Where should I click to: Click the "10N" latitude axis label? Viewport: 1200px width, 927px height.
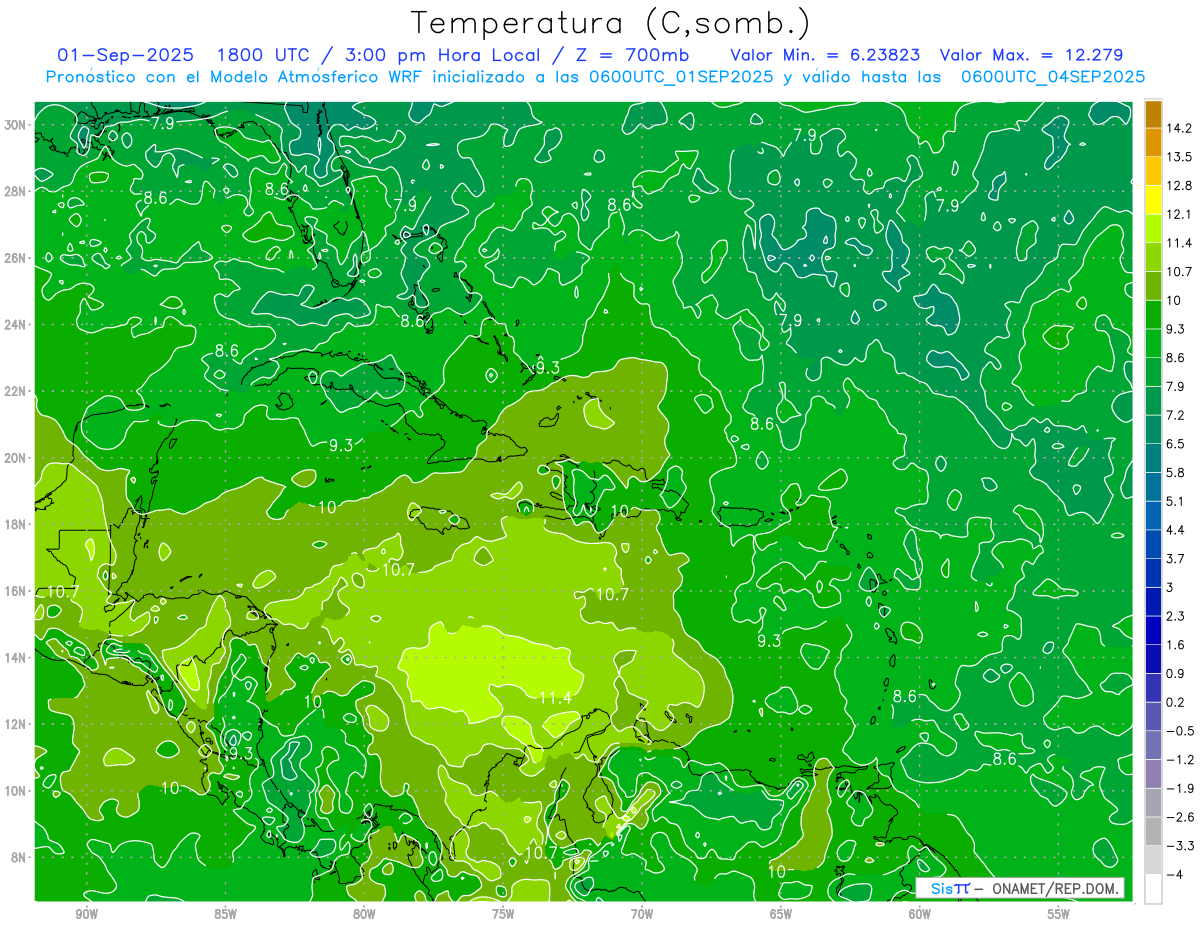click(x=15, y=790)
